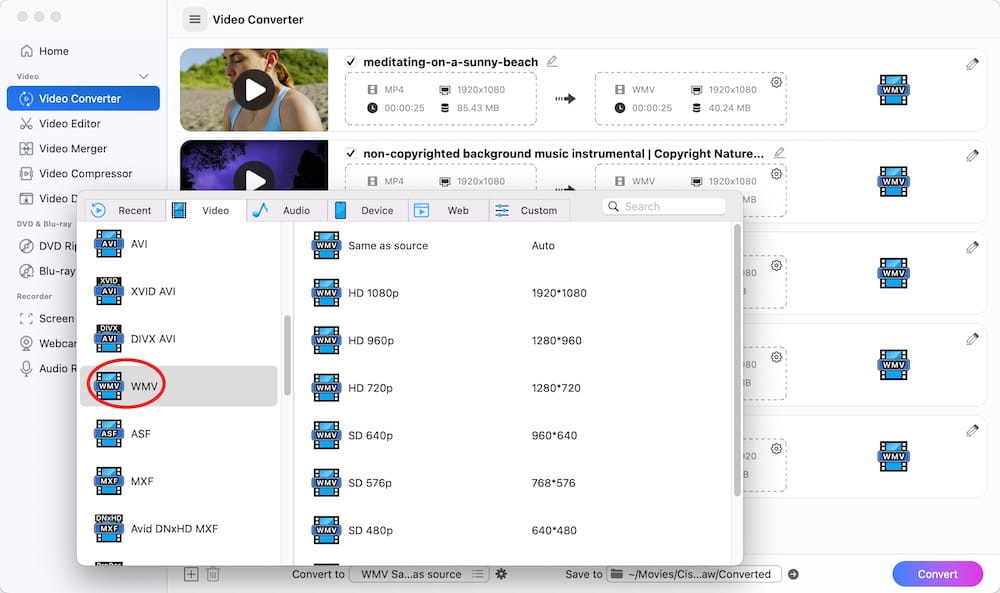Image resolution: width=1000 pixels, height=593 pixels.
Task: Switch to the Video tab in format picker
Action: click(206, 210)
